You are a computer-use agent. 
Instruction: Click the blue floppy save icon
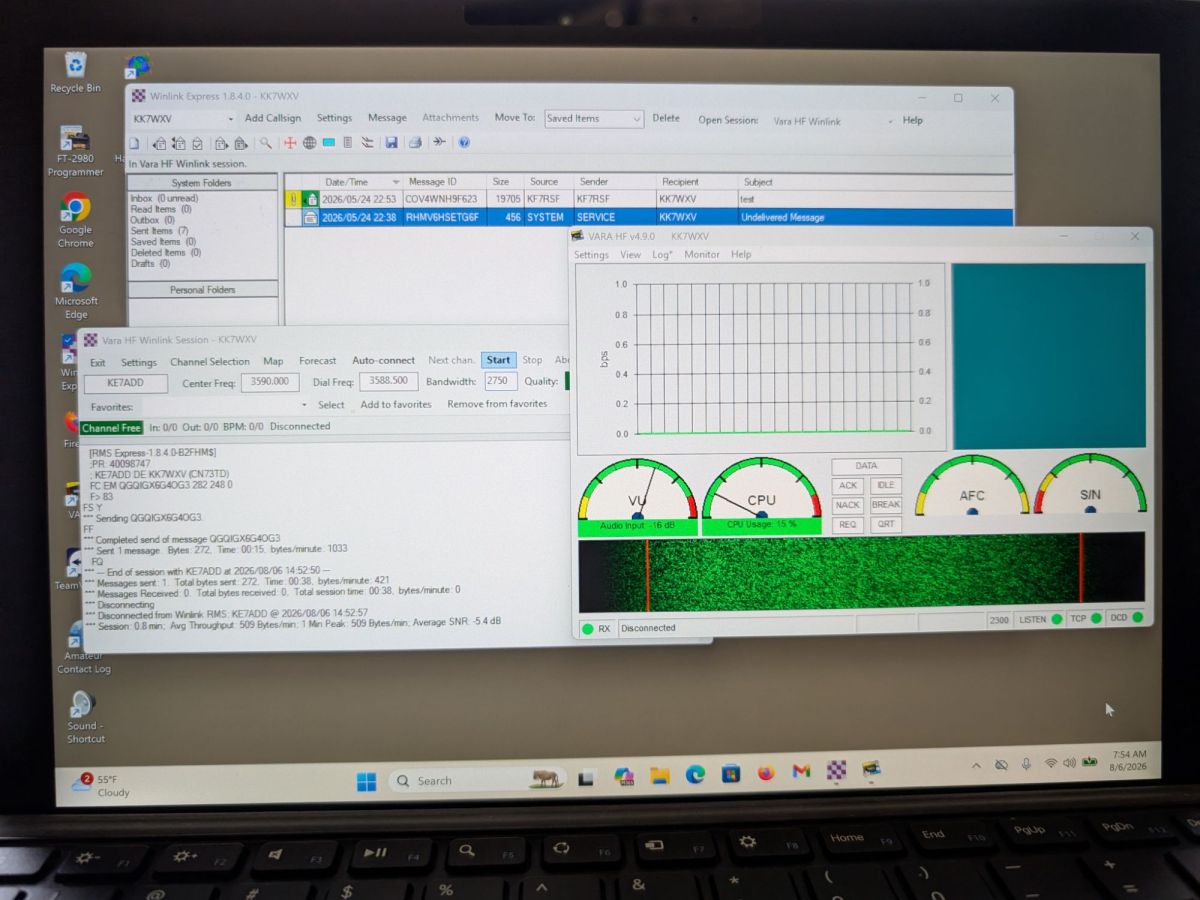pos(391,143)
